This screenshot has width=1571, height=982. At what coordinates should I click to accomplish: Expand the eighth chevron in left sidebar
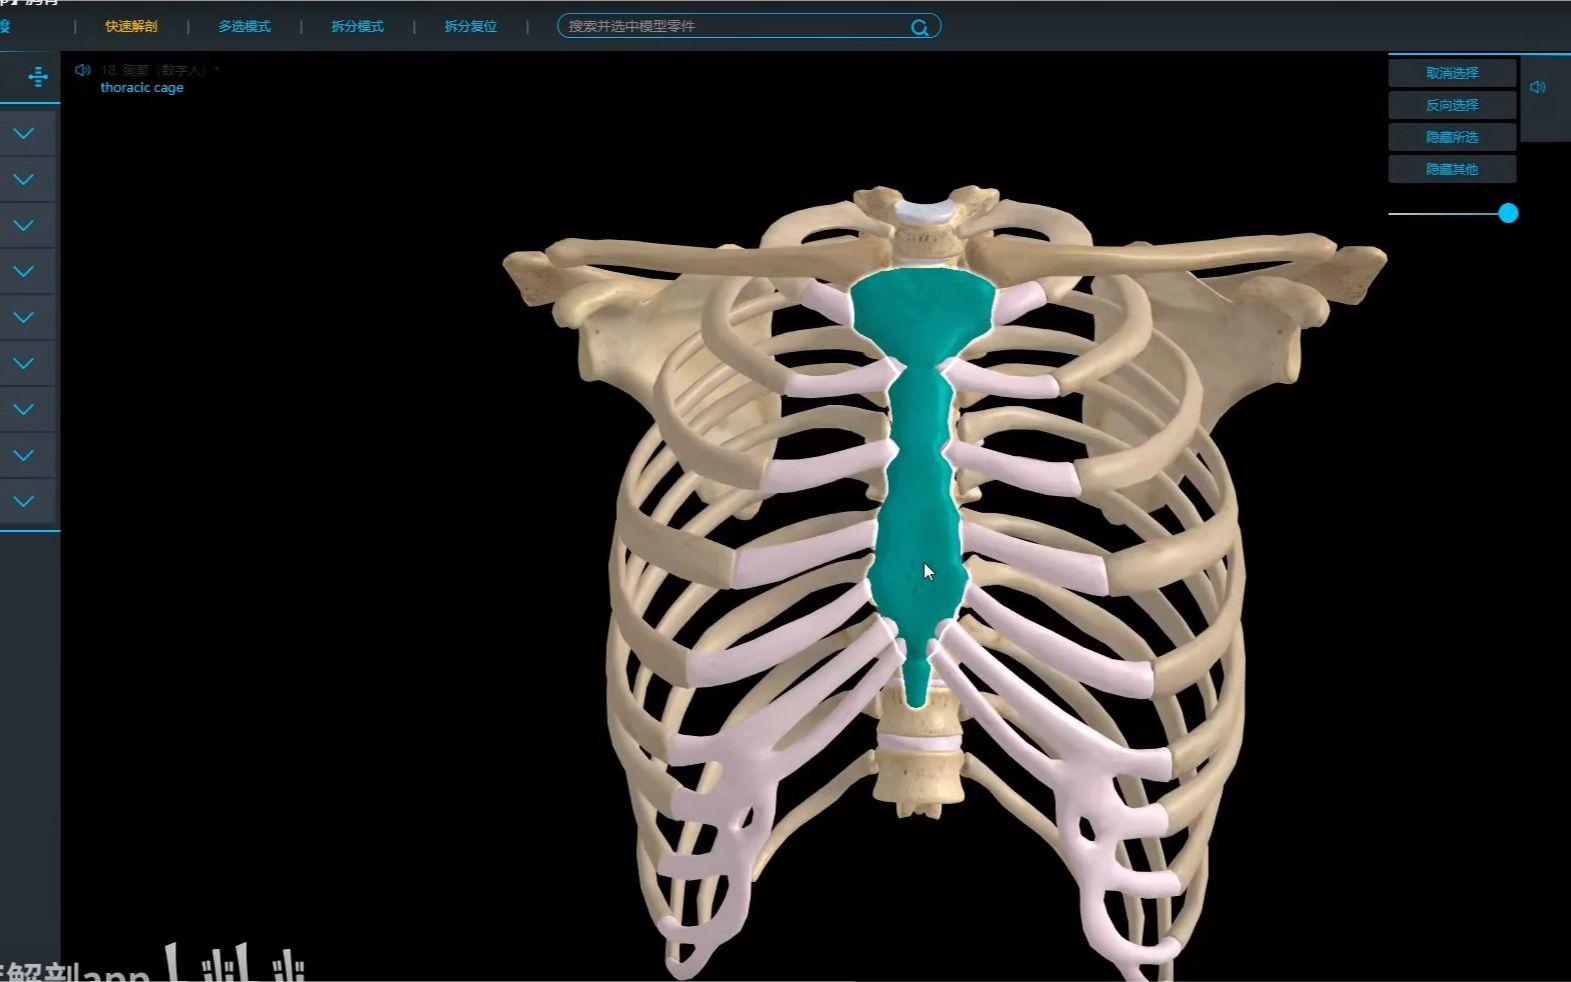24,455
